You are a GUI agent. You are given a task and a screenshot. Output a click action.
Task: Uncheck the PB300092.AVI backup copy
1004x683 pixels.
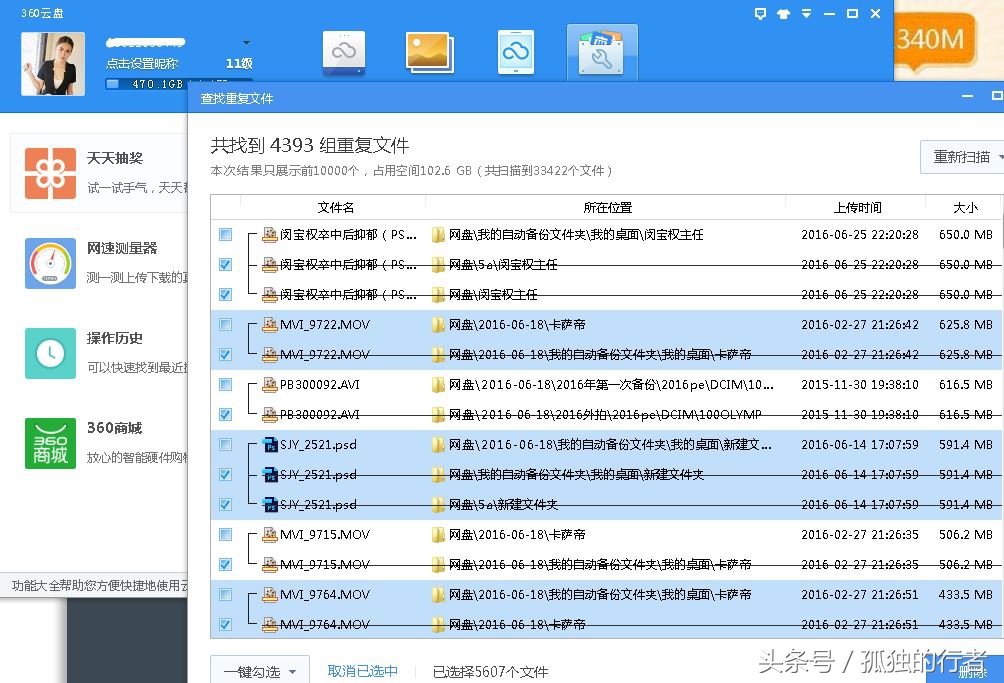click(x=225, y=414)
